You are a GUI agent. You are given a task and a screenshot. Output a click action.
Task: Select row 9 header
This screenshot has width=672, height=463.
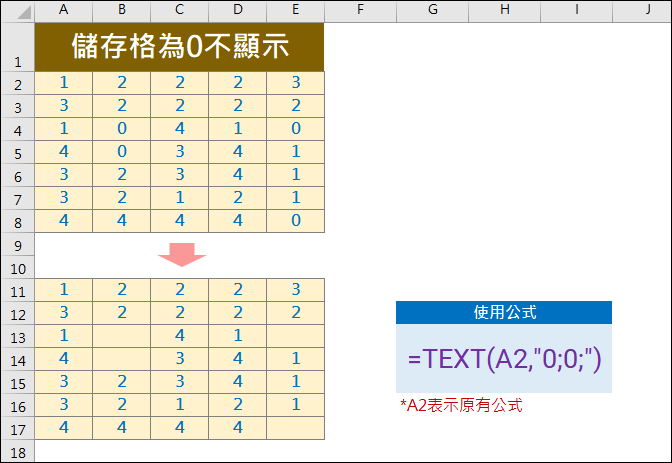point(18,244)
